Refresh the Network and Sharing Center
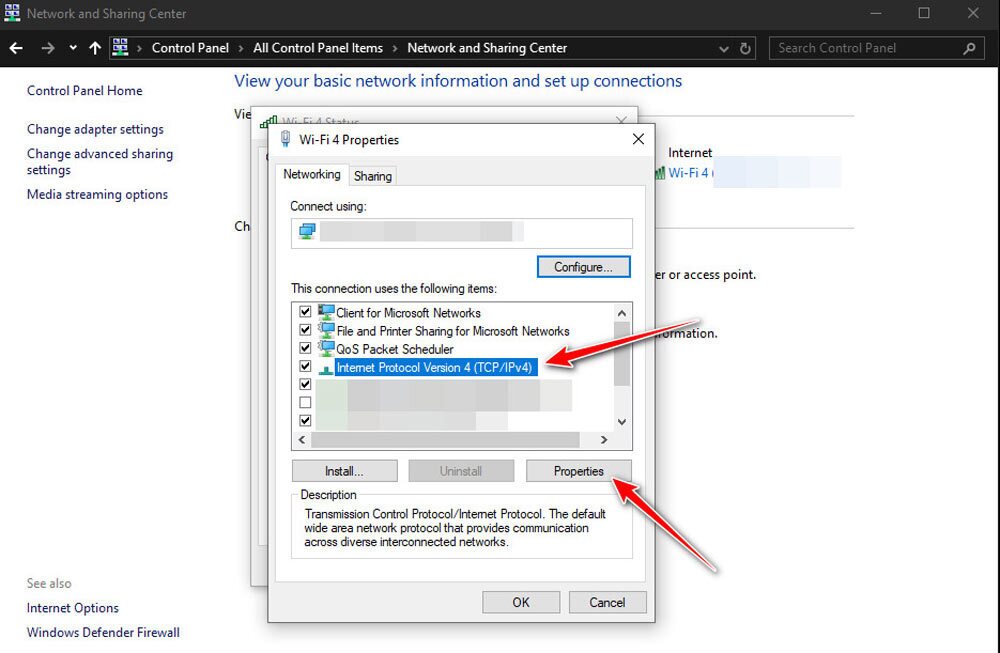Image resolution: width=1000 pixels, height=653 pixels. (x=745, y=48)
